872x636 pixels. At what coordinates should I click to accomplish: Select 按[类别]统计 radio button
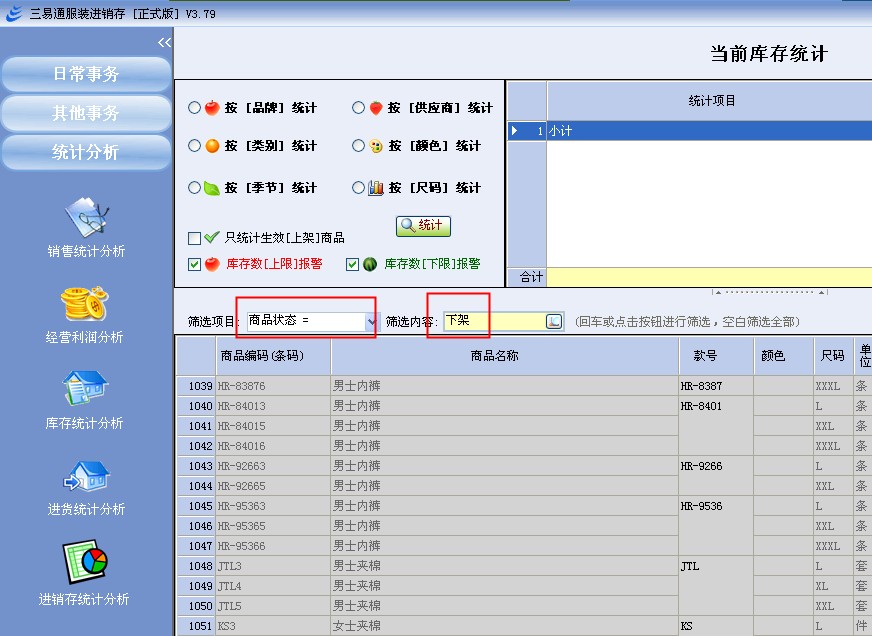tap(194, 146)
